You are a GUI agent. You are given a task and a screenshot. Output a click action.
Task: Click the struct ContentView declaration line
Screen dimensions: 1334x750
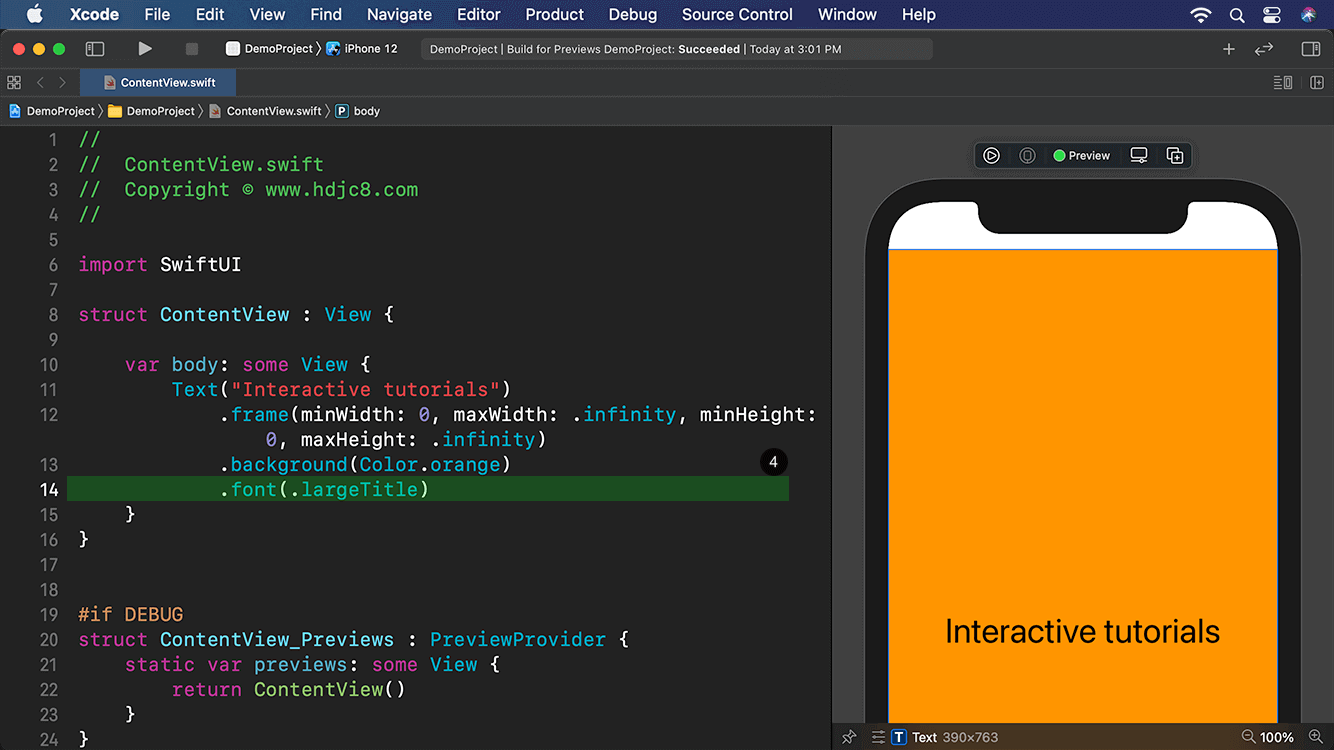tap(236, 314)
